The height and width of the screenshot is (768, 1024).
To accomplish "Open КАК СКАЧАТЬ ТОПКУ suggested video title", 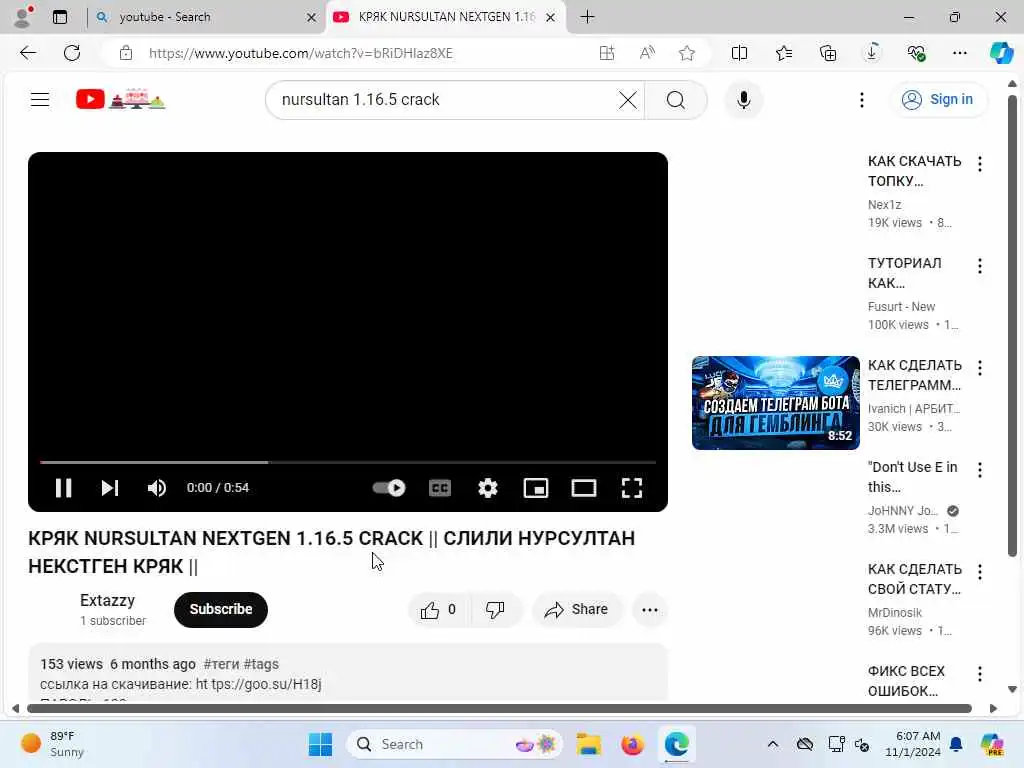I will [x=914, y=171].
